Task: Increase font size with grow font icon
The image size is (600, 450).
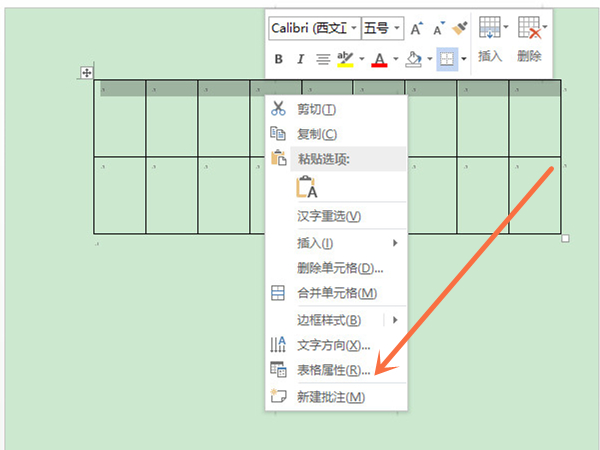Action: [417, 28]
